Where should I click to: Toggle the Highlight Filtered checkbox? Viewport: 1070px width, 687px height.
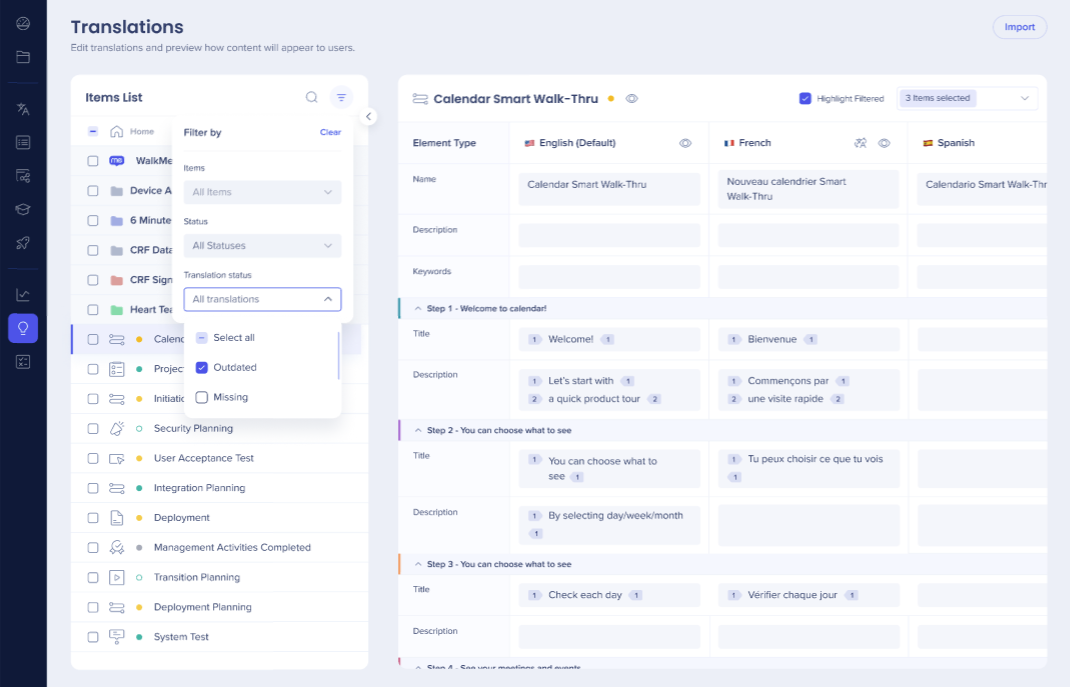point(805,98)
